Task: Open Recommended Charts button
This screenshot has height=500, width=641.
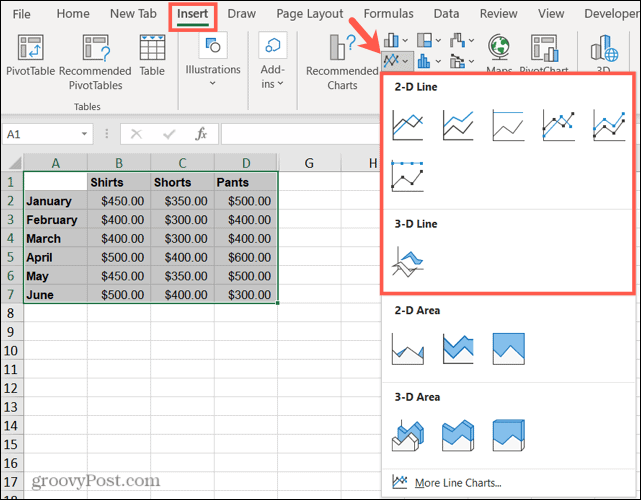Action: point(342,62)
